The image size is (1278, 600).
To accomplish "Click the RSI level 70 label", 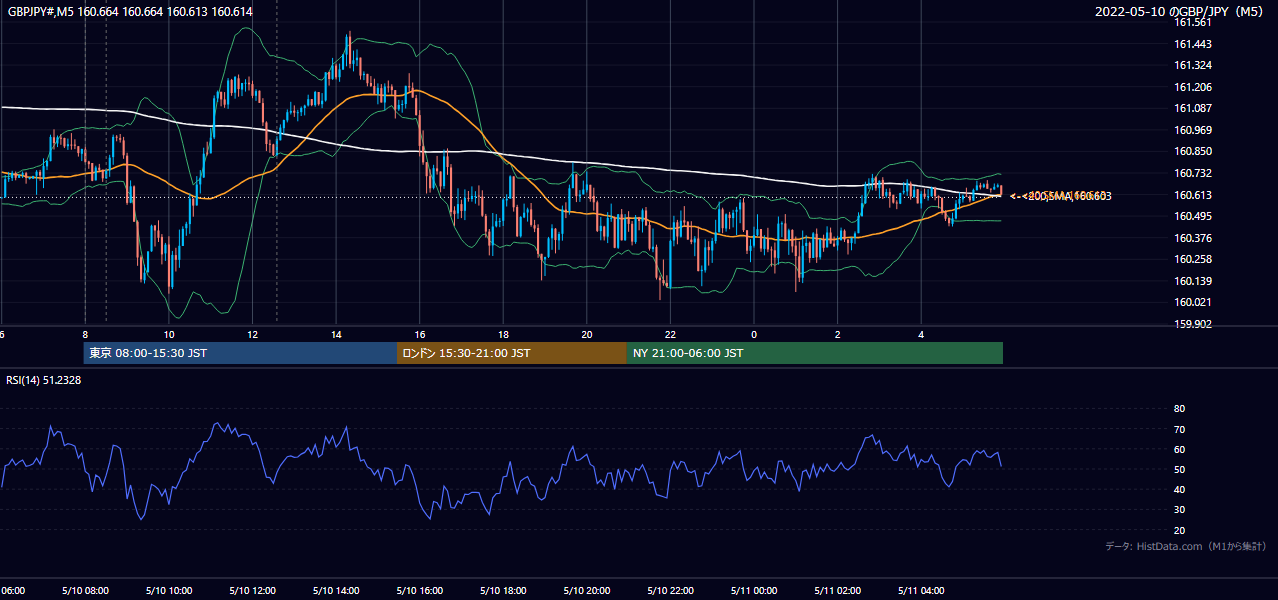I will coord(1179,430).
